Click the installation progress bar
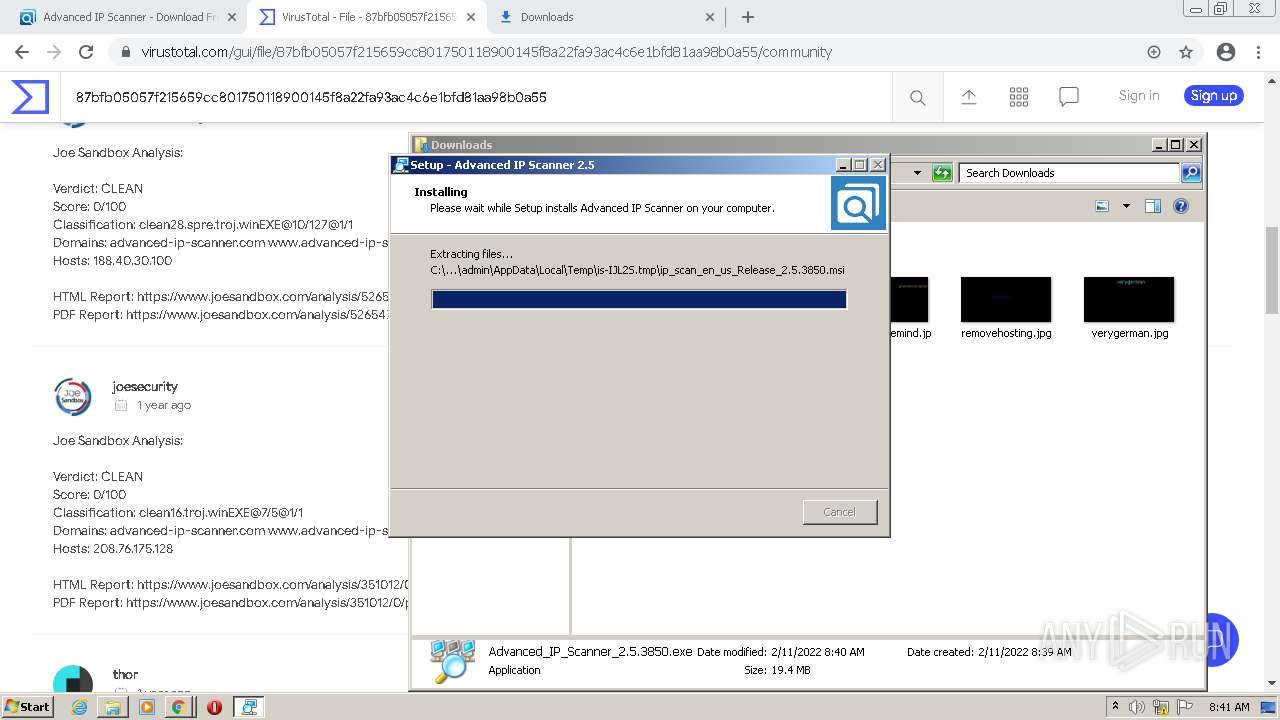This screenshot has width=1280, height=720. point(639,299)
